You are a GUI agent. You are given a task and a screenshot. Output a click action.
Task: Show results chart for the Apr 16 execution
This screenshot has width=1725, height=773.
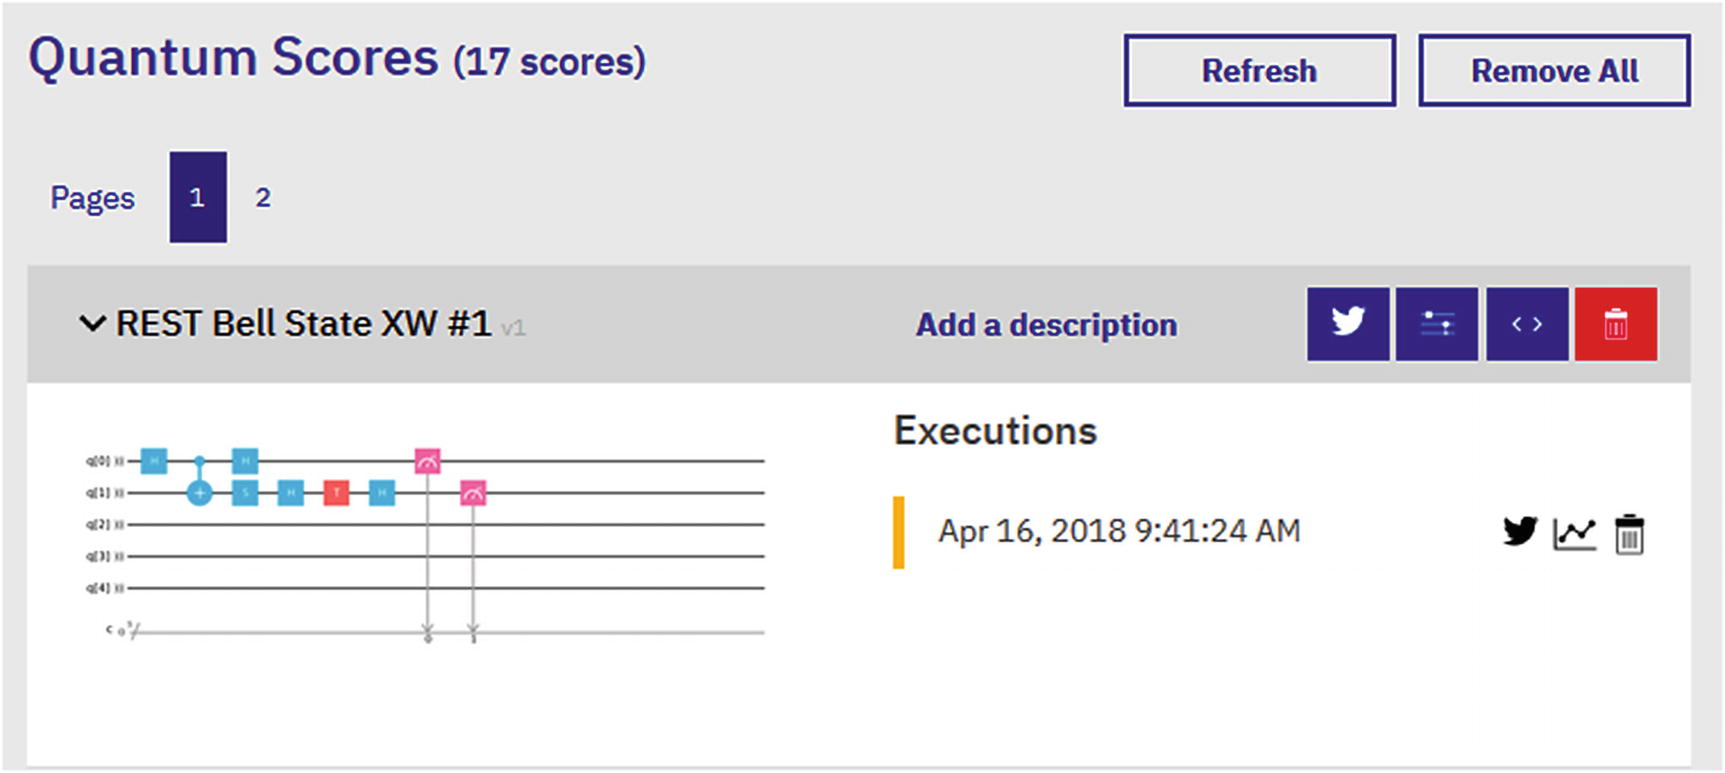(x=1574, y=533)
